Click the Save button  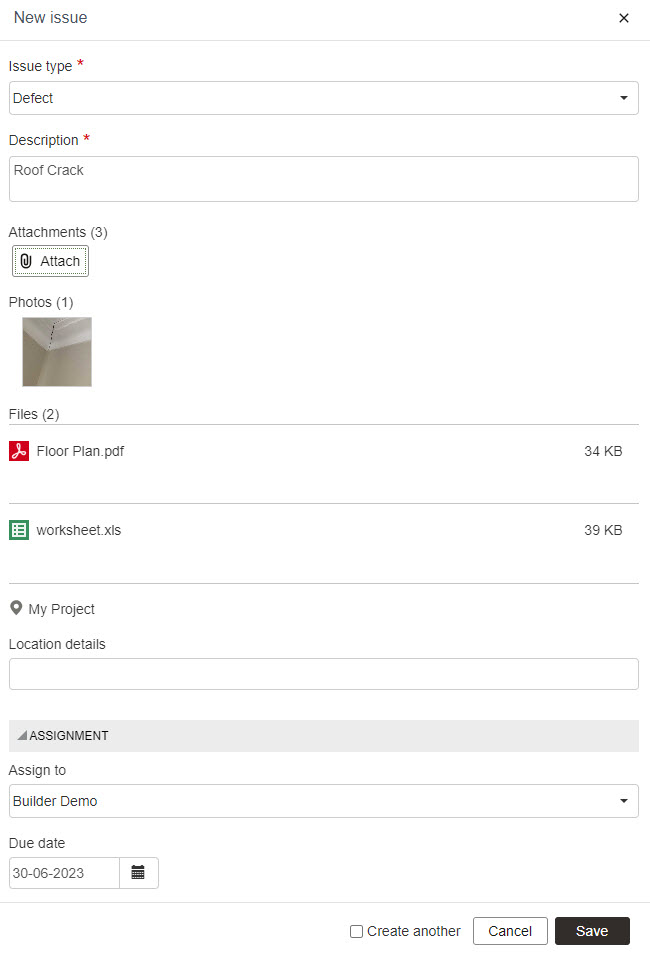coord(592,931)
